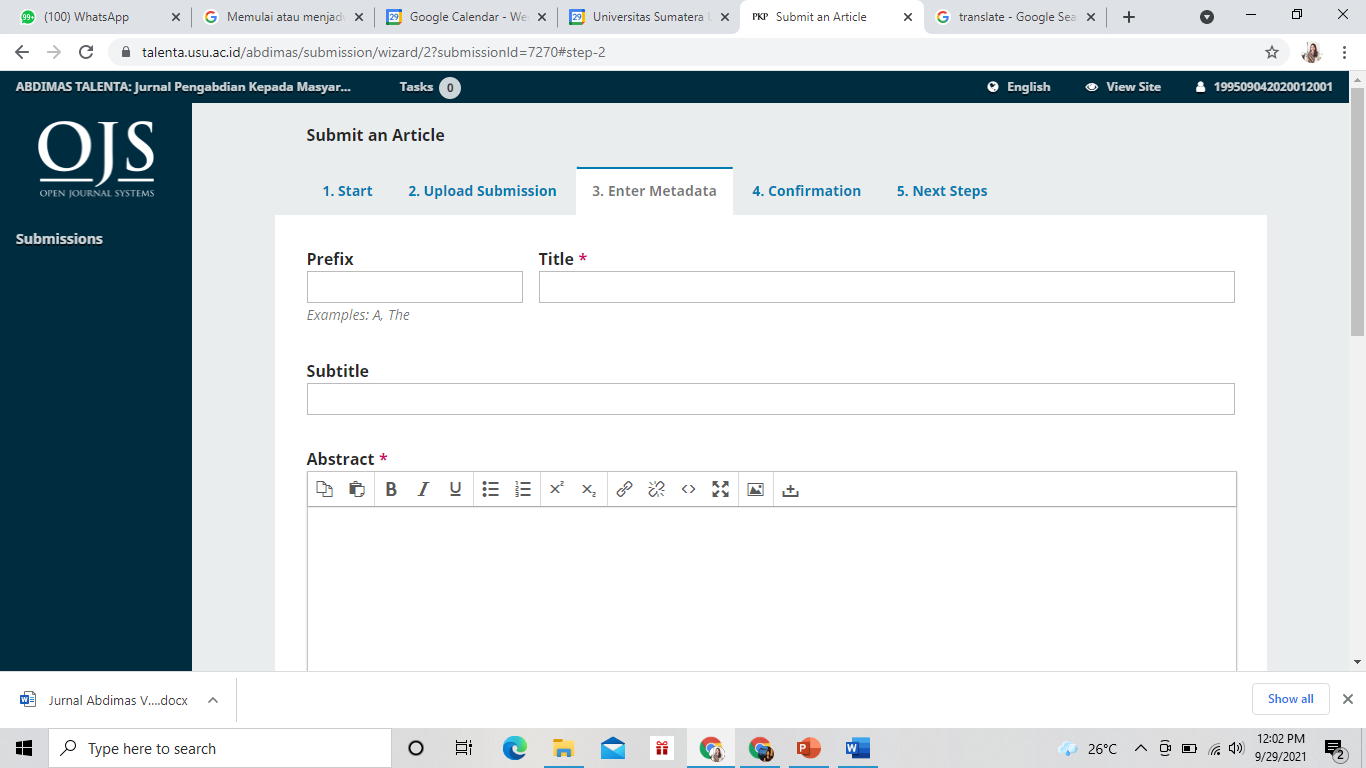The image size is (1366, 768).
Task: Remove link using the unlink icon
Action: coord(656,489)
